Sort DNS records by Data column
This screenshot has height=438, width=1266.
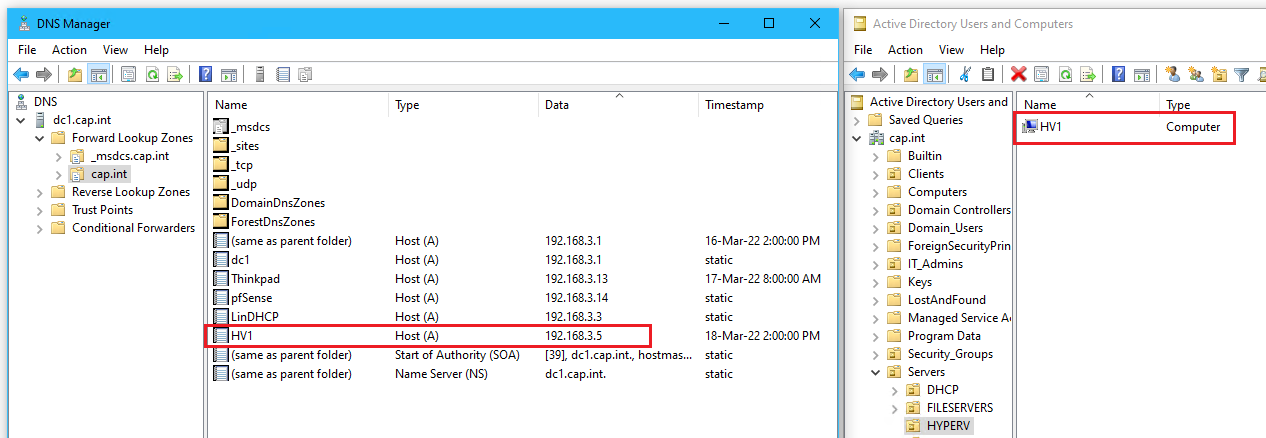618,104
